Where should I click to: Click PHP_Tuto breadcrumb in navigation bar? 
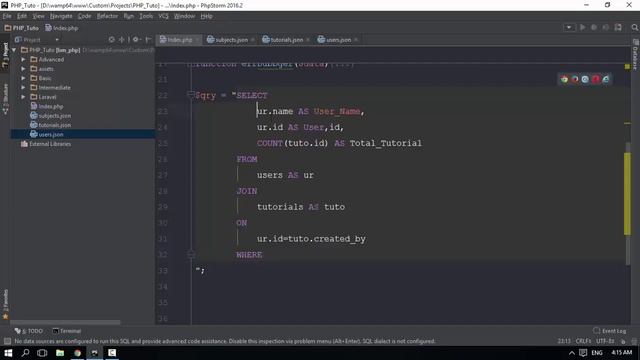tap(22, 28)
